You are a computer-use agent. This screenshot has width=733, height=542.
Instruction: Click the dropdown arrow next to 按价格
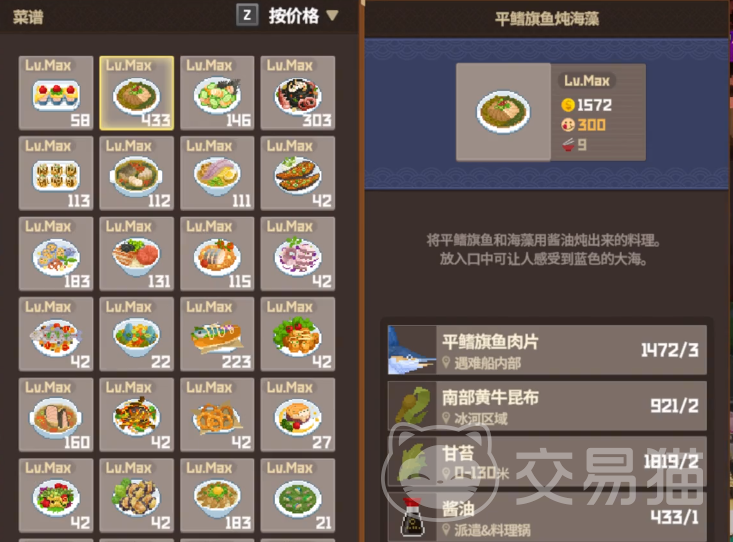click(332, 16)
